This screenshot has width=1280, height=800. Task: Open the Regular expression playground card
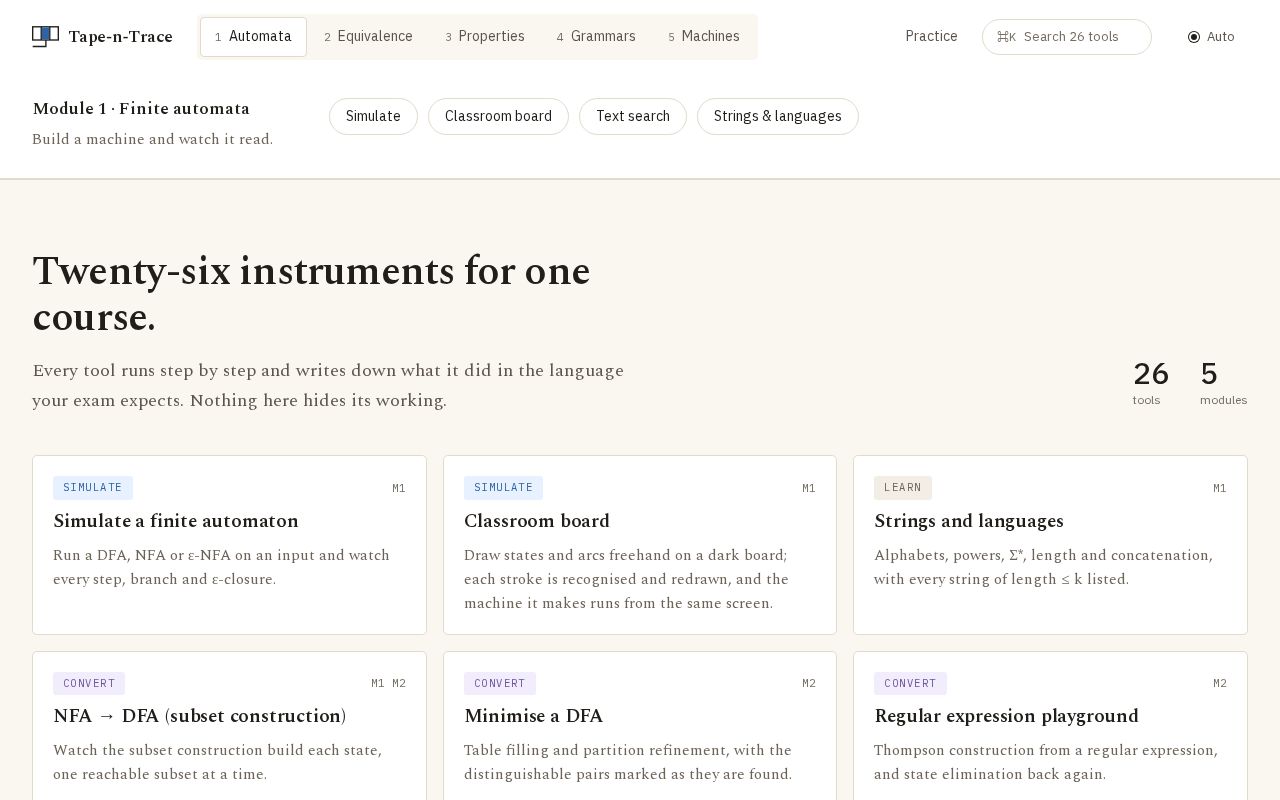(x=1050, y=726)
